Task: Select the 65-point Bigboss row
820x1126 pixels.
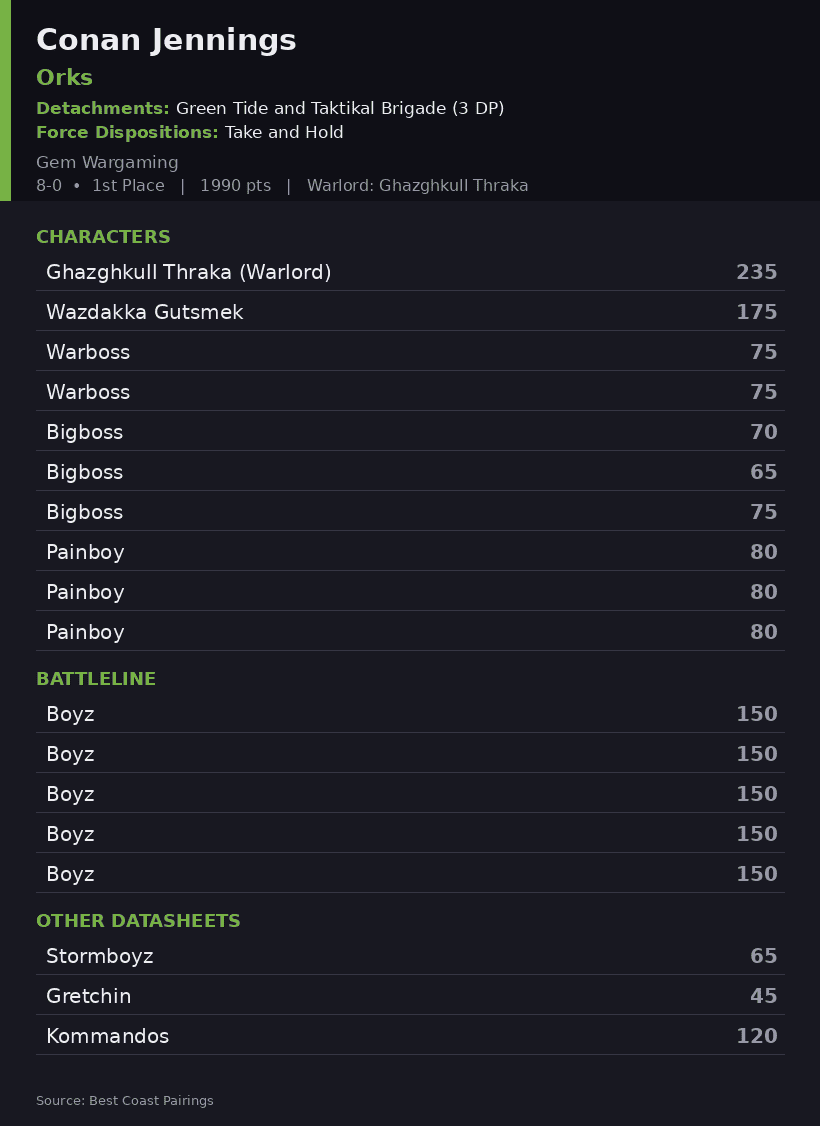Action: tap(410, 471)
